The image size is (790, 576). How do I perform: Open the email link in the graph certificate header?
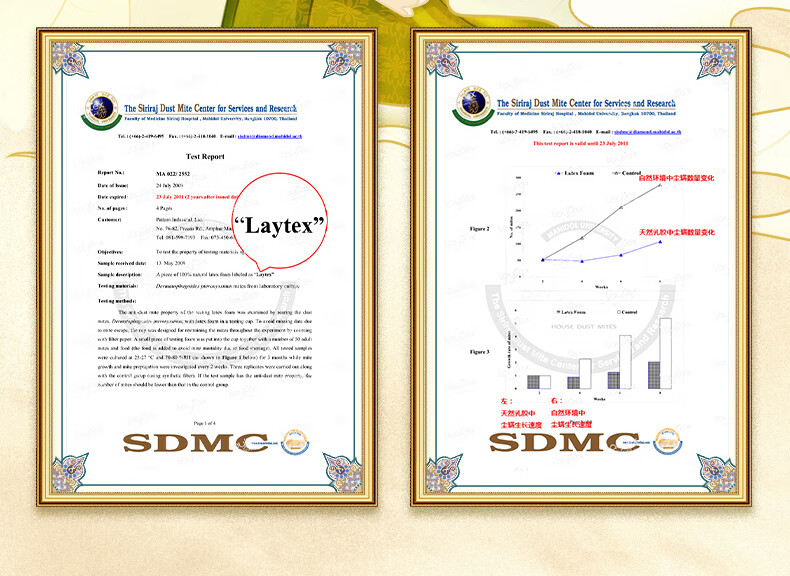tap(647, 132)
